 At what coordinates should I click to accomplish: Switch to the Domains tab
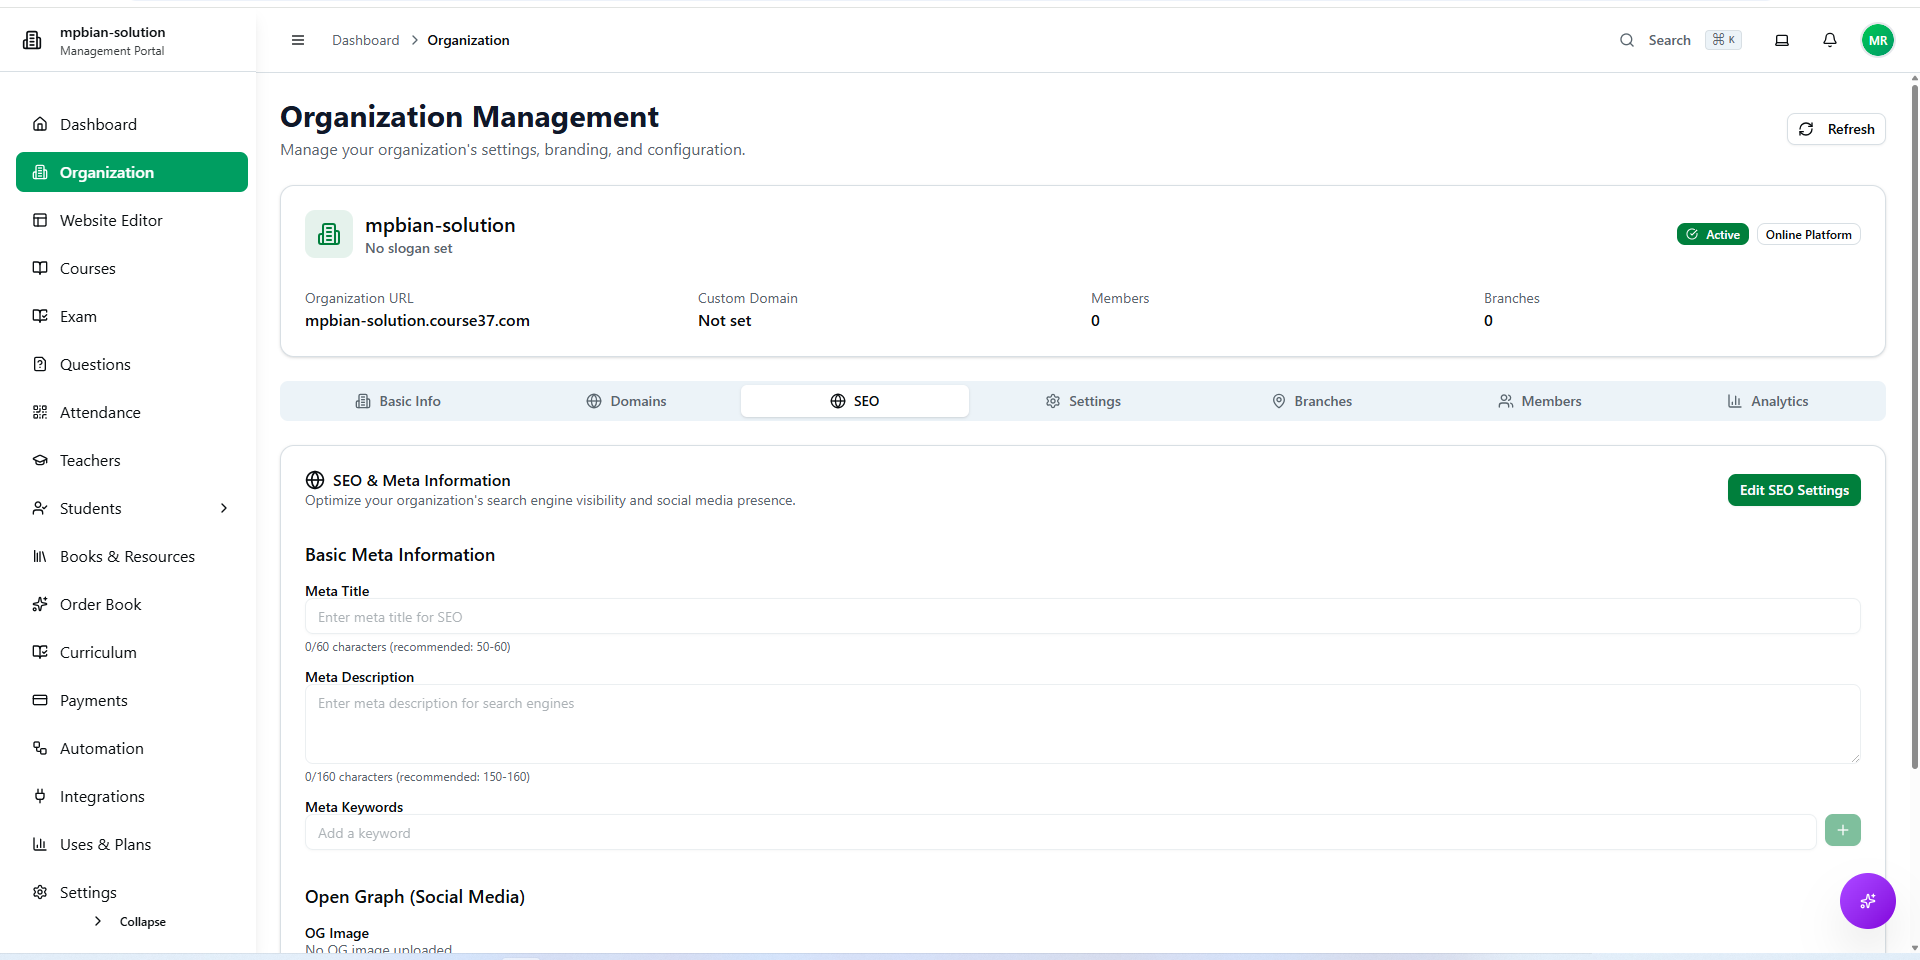626,401
